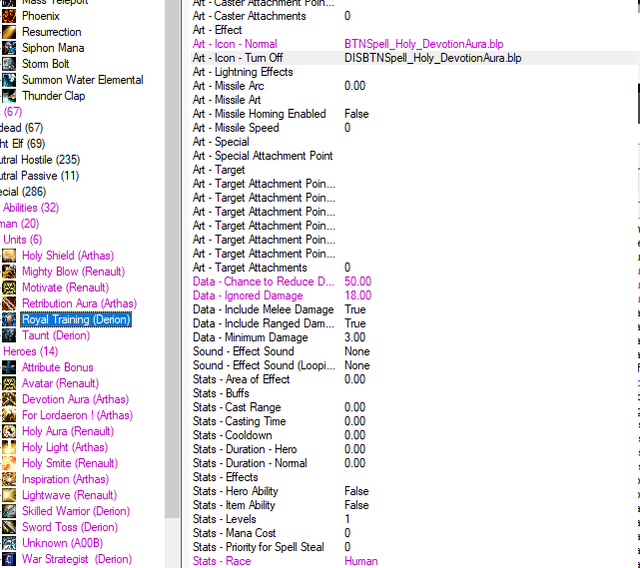640x568 pixels.
Task: Click the Phoenix ability icon
Action: point(9,16)
